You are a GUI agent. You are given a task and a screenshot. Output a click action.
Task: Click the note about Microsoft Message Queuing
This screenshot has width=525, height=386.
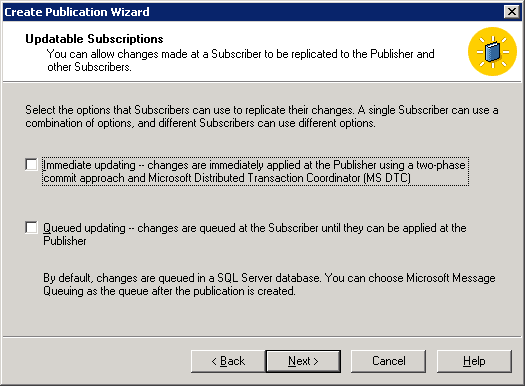click(x=269, y=285)
